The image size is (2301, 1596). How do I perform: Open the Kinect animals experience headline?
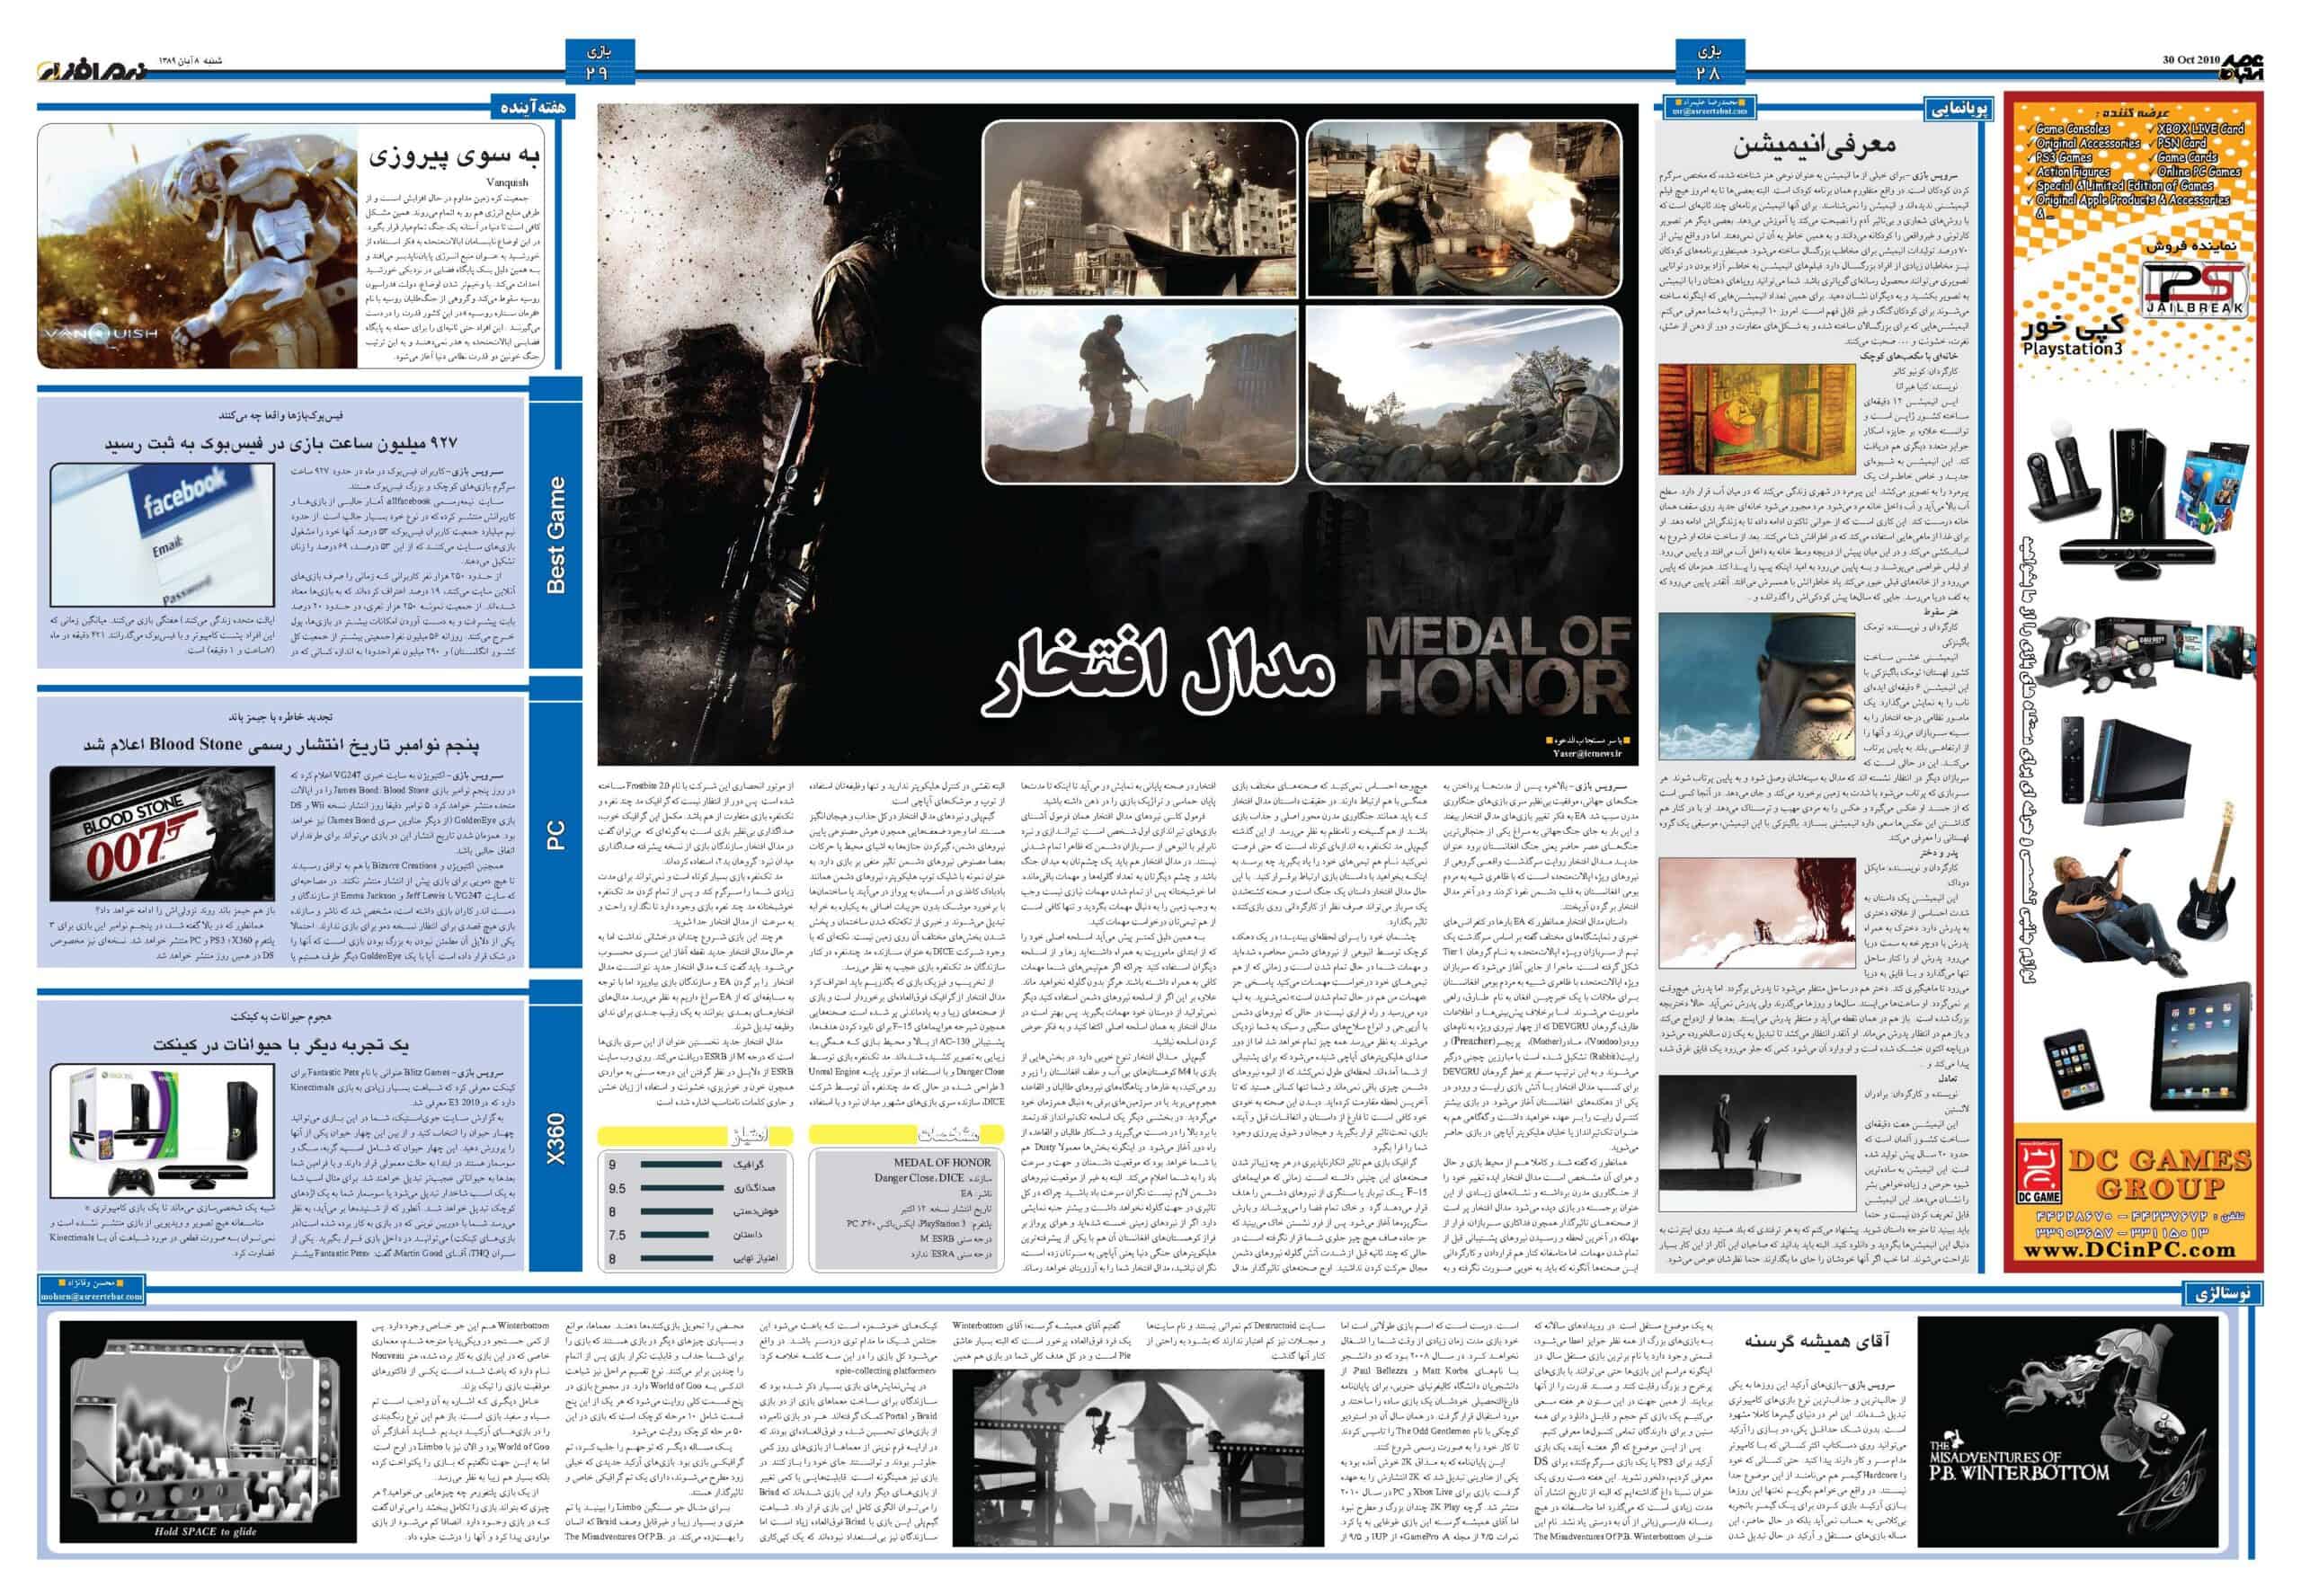coord(281,1044)
